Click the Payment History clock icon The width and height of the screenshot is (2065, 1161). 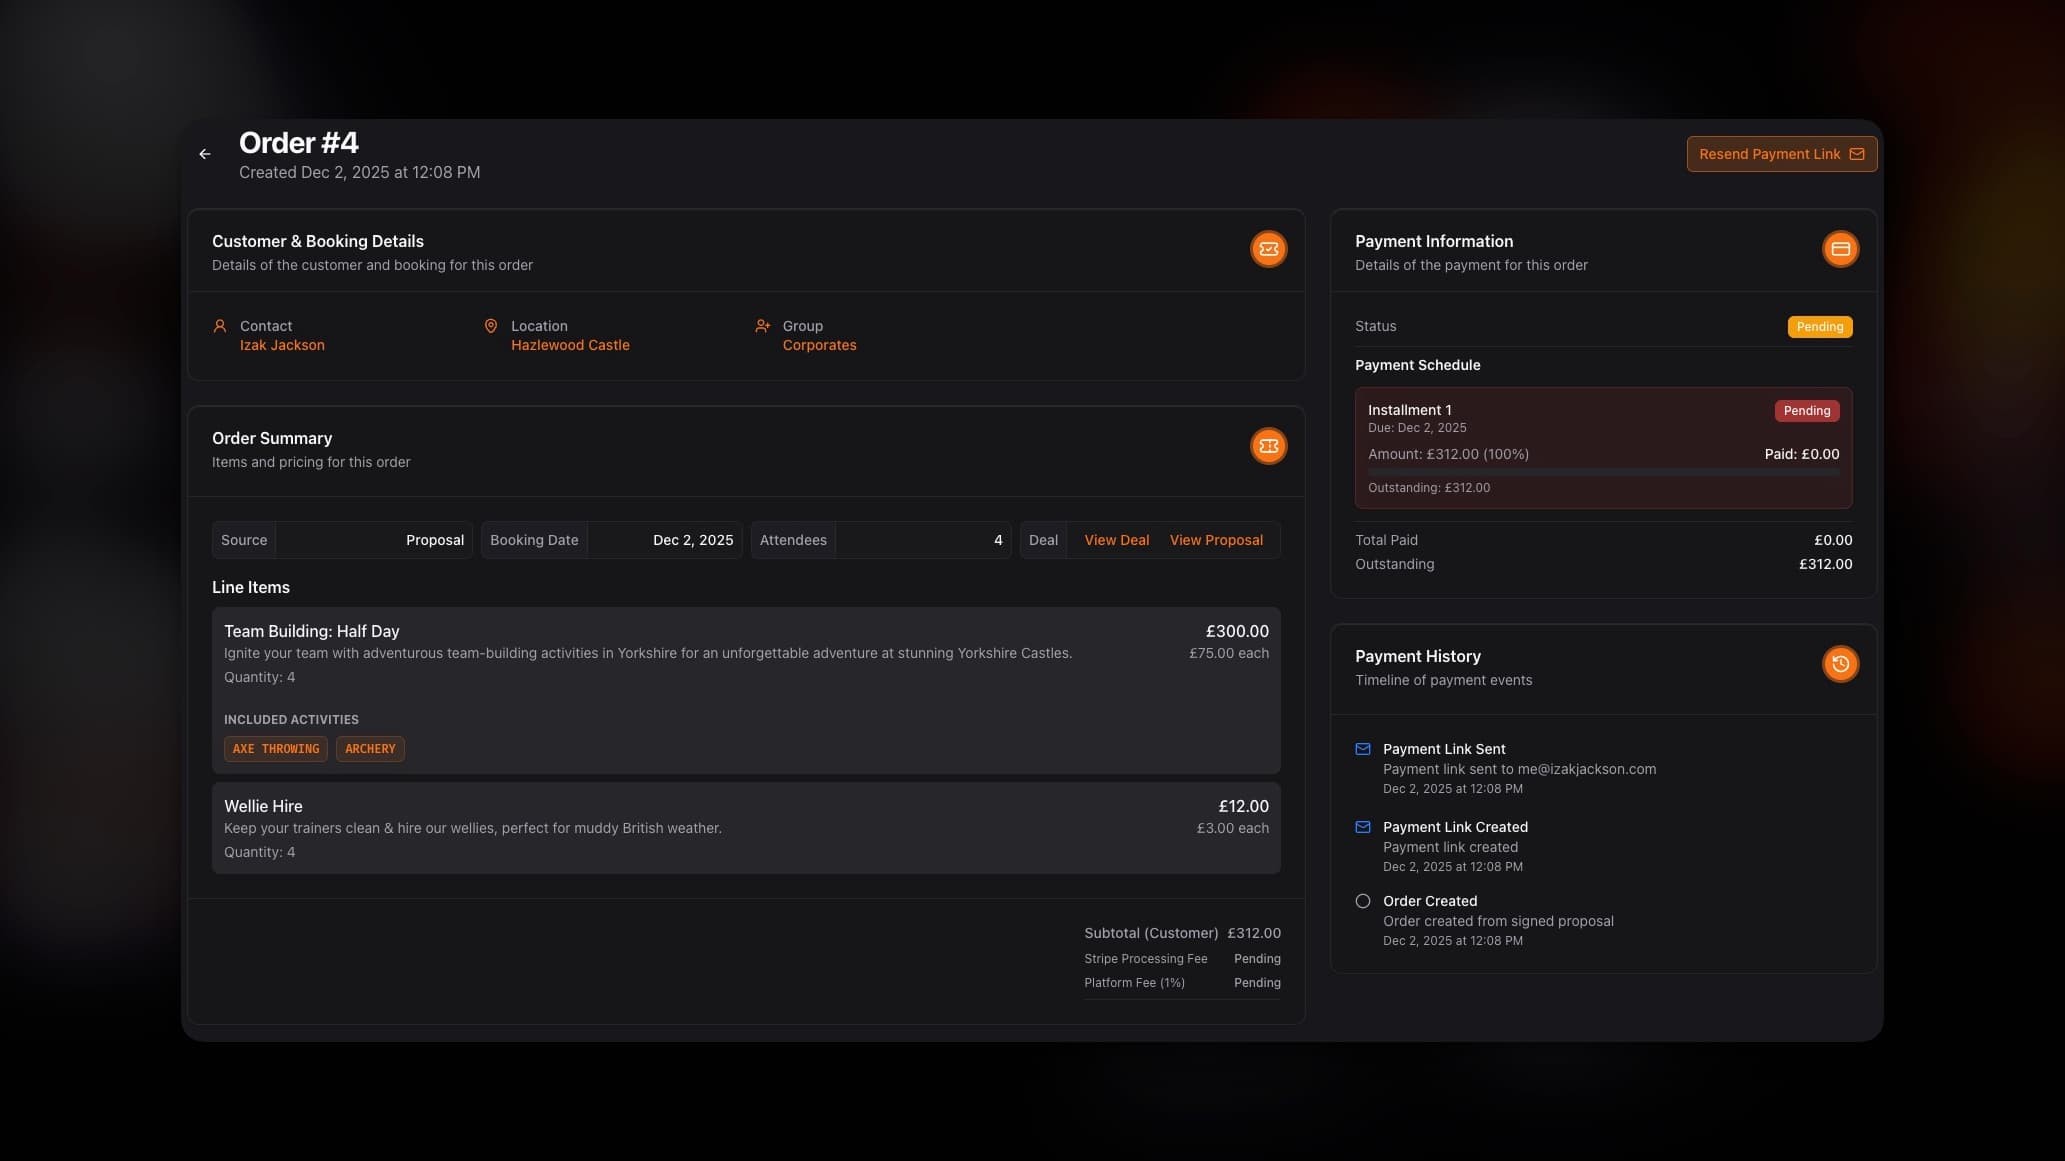tap(1840, 664)
